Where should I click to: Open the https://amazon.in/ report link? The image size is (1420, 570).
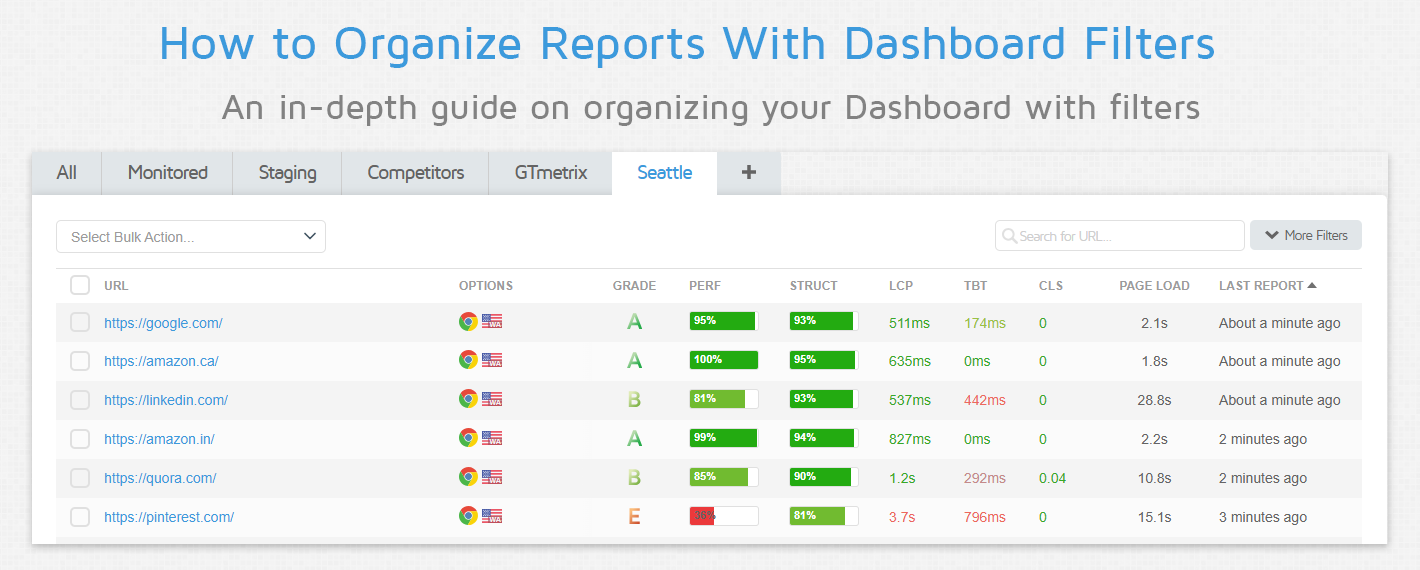click(x=159, y=440)
